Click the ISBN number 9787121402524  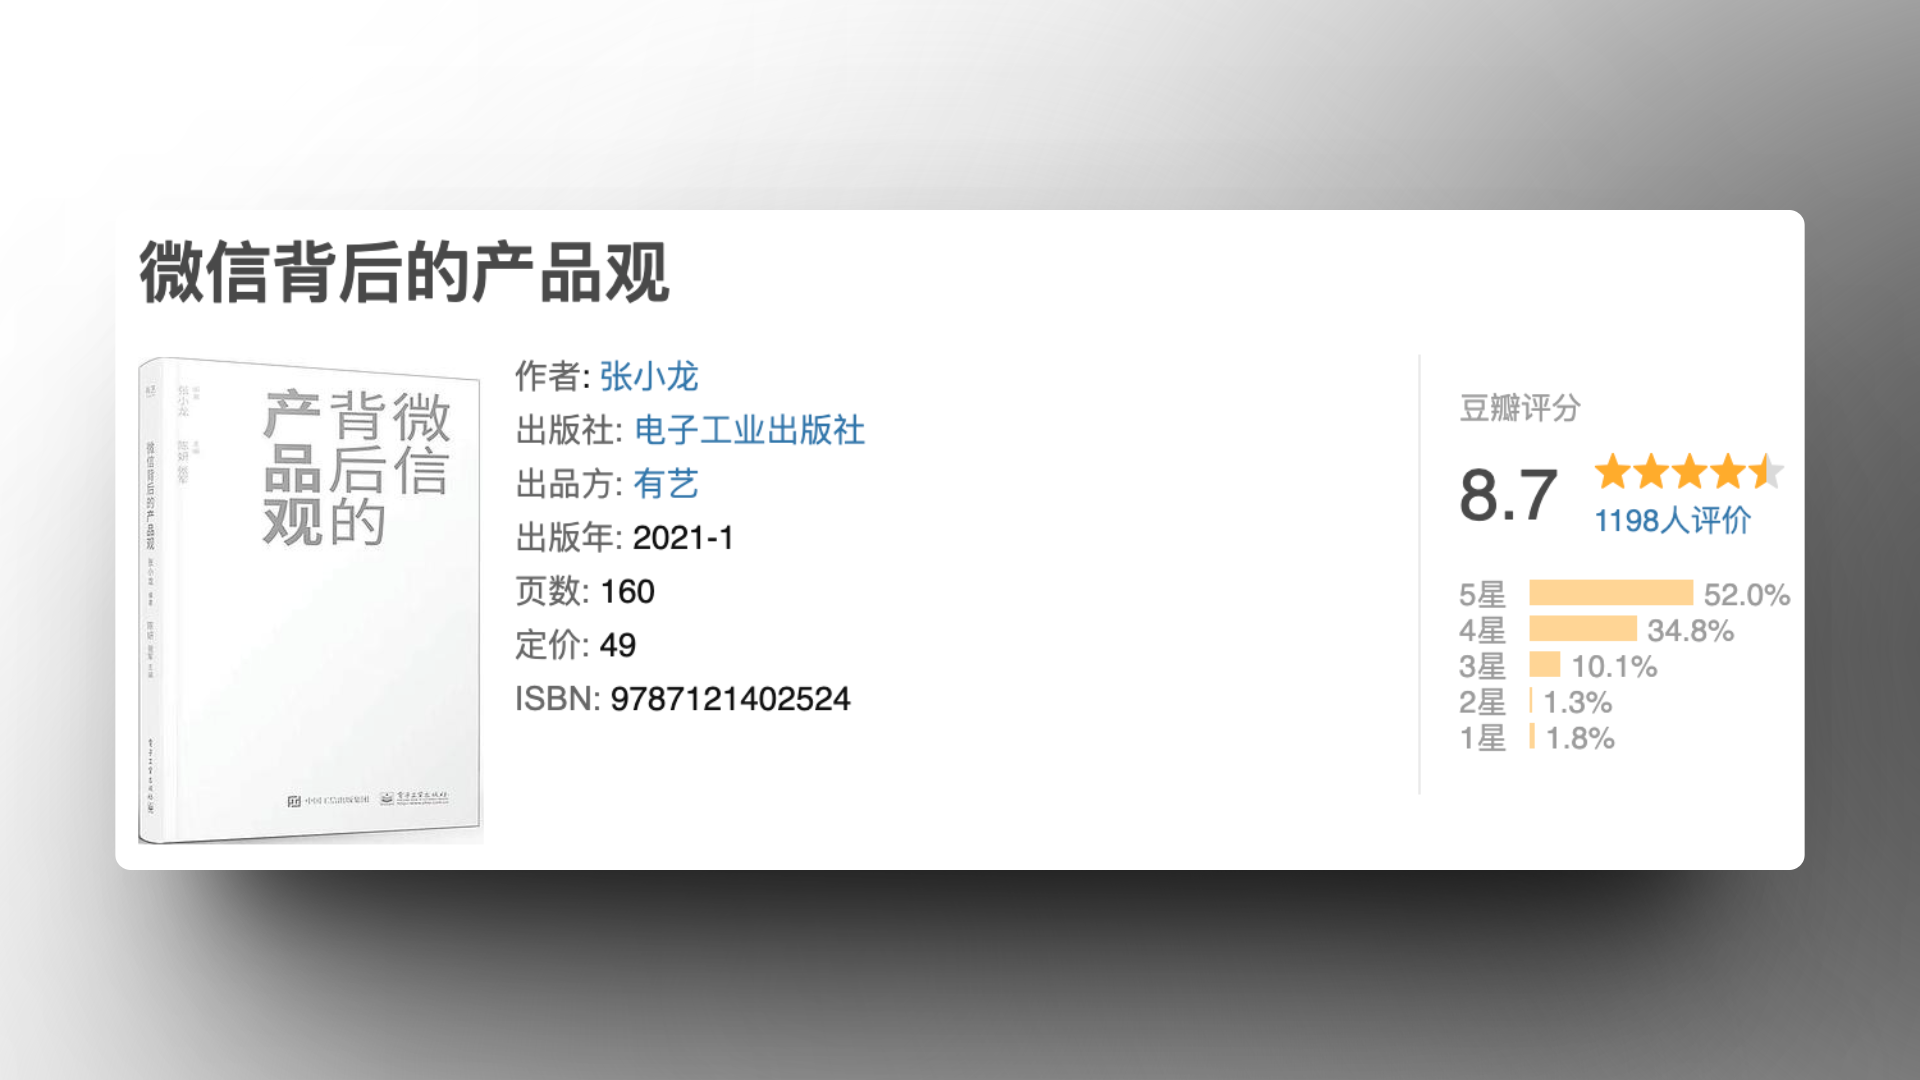(732, 700)
